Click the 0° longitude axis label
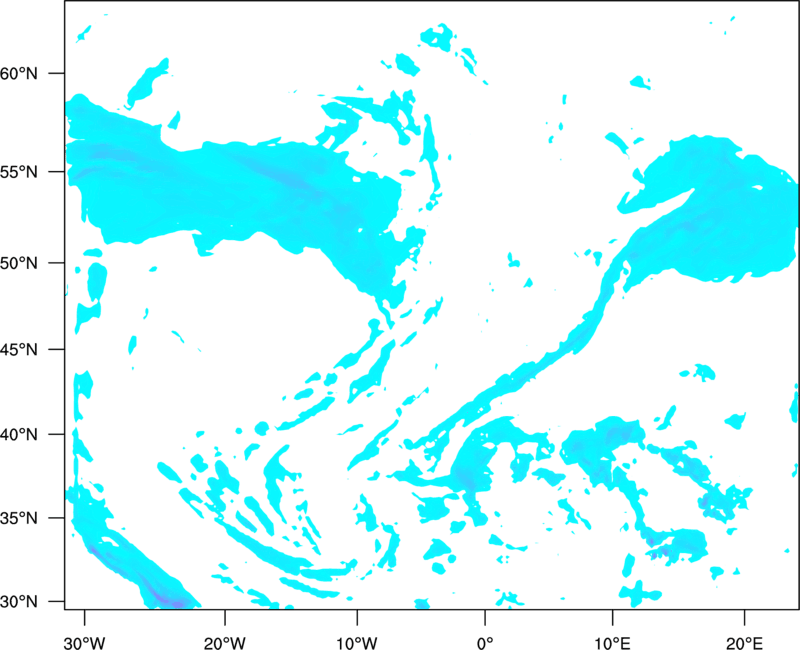Viewport: 800px width, 650px height. (x=485, y=643)
